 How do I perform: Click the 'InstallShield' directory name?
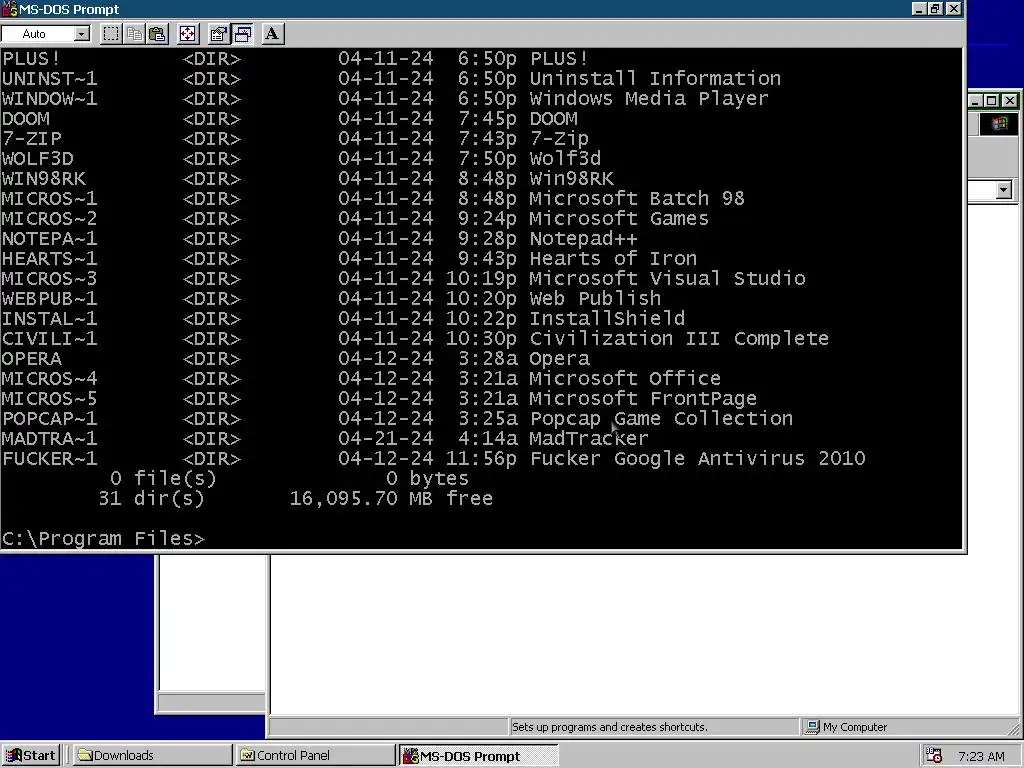[607, 319]
